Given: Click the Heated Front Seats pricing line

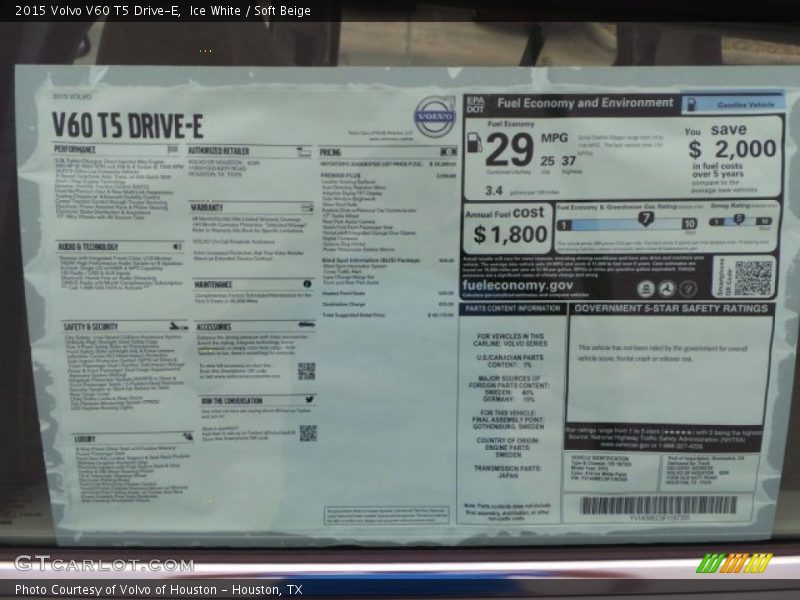Looking at the screenshot, I should click(x=389, y=293).
